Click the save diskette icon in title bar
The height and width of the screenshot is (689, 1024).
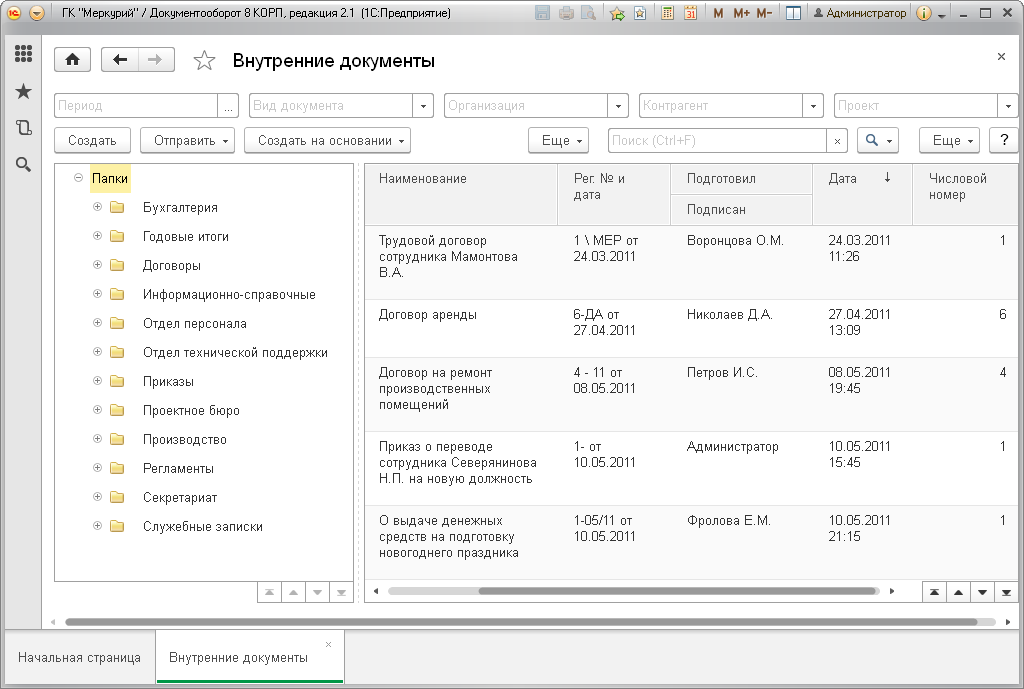pyautogui.click(x=542, y=13)
